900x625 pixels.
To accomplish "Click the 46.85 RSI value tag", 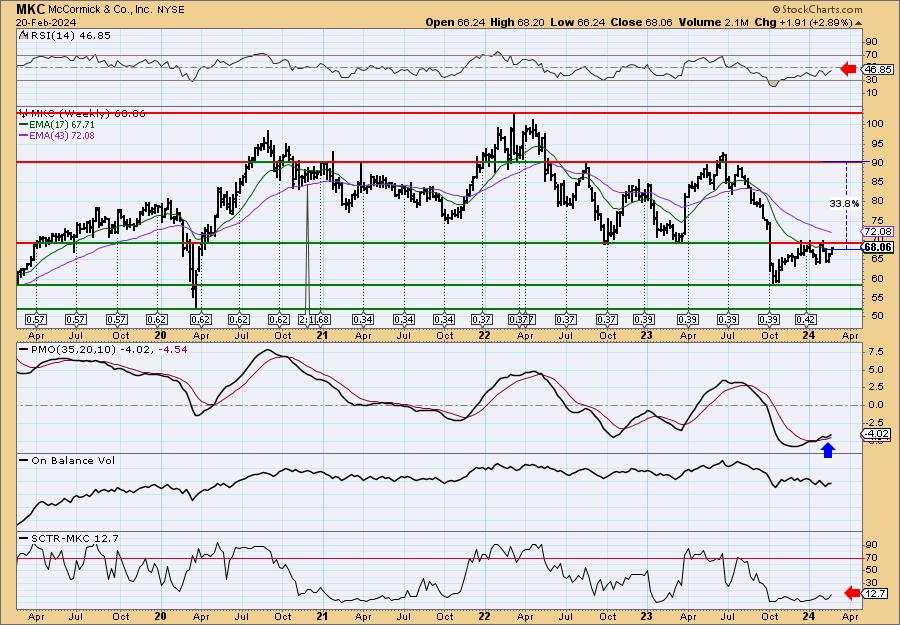I will click(878, 69).
